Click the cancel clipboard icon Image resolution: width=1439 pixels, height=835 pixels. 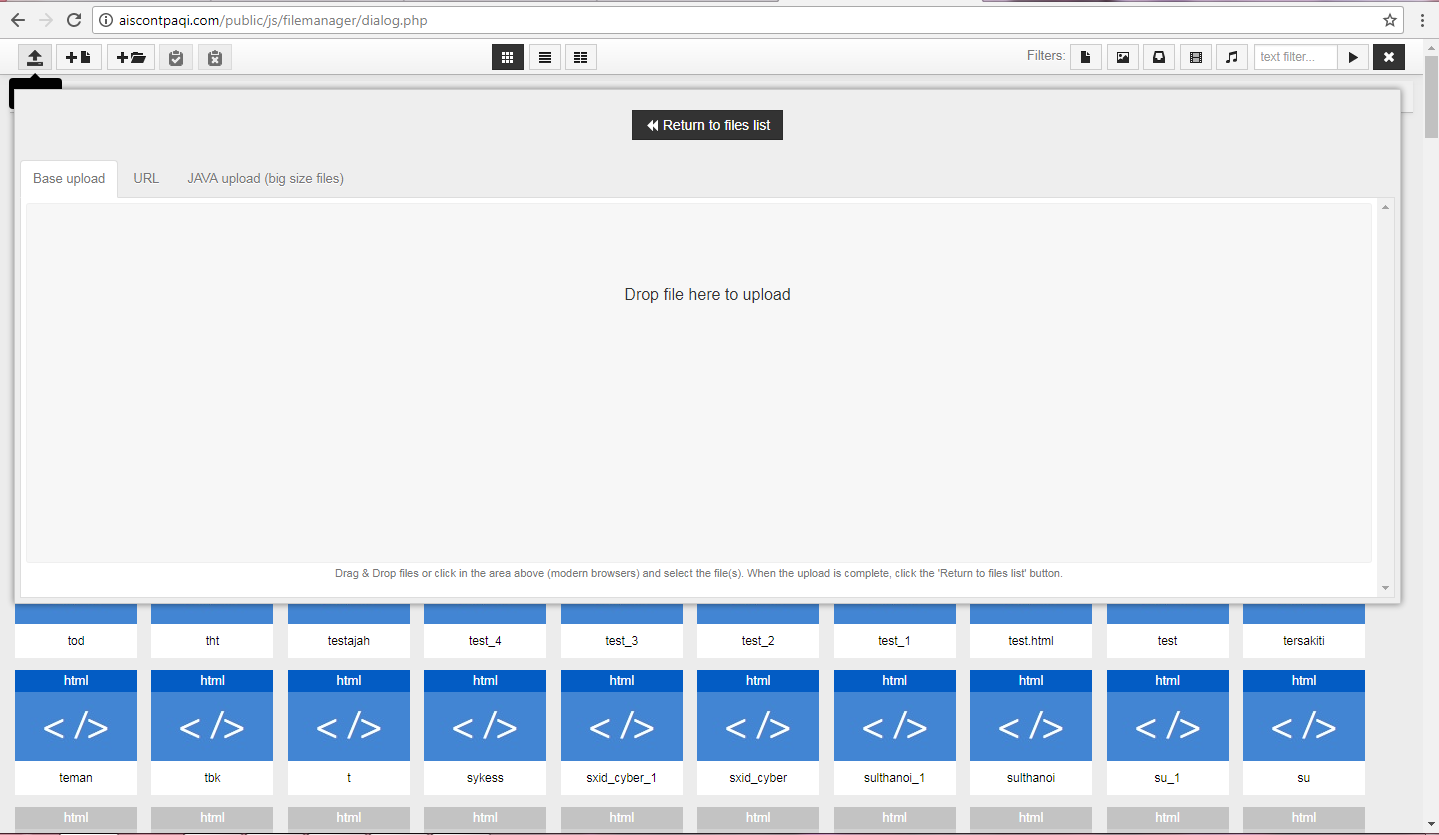point(214,57)
